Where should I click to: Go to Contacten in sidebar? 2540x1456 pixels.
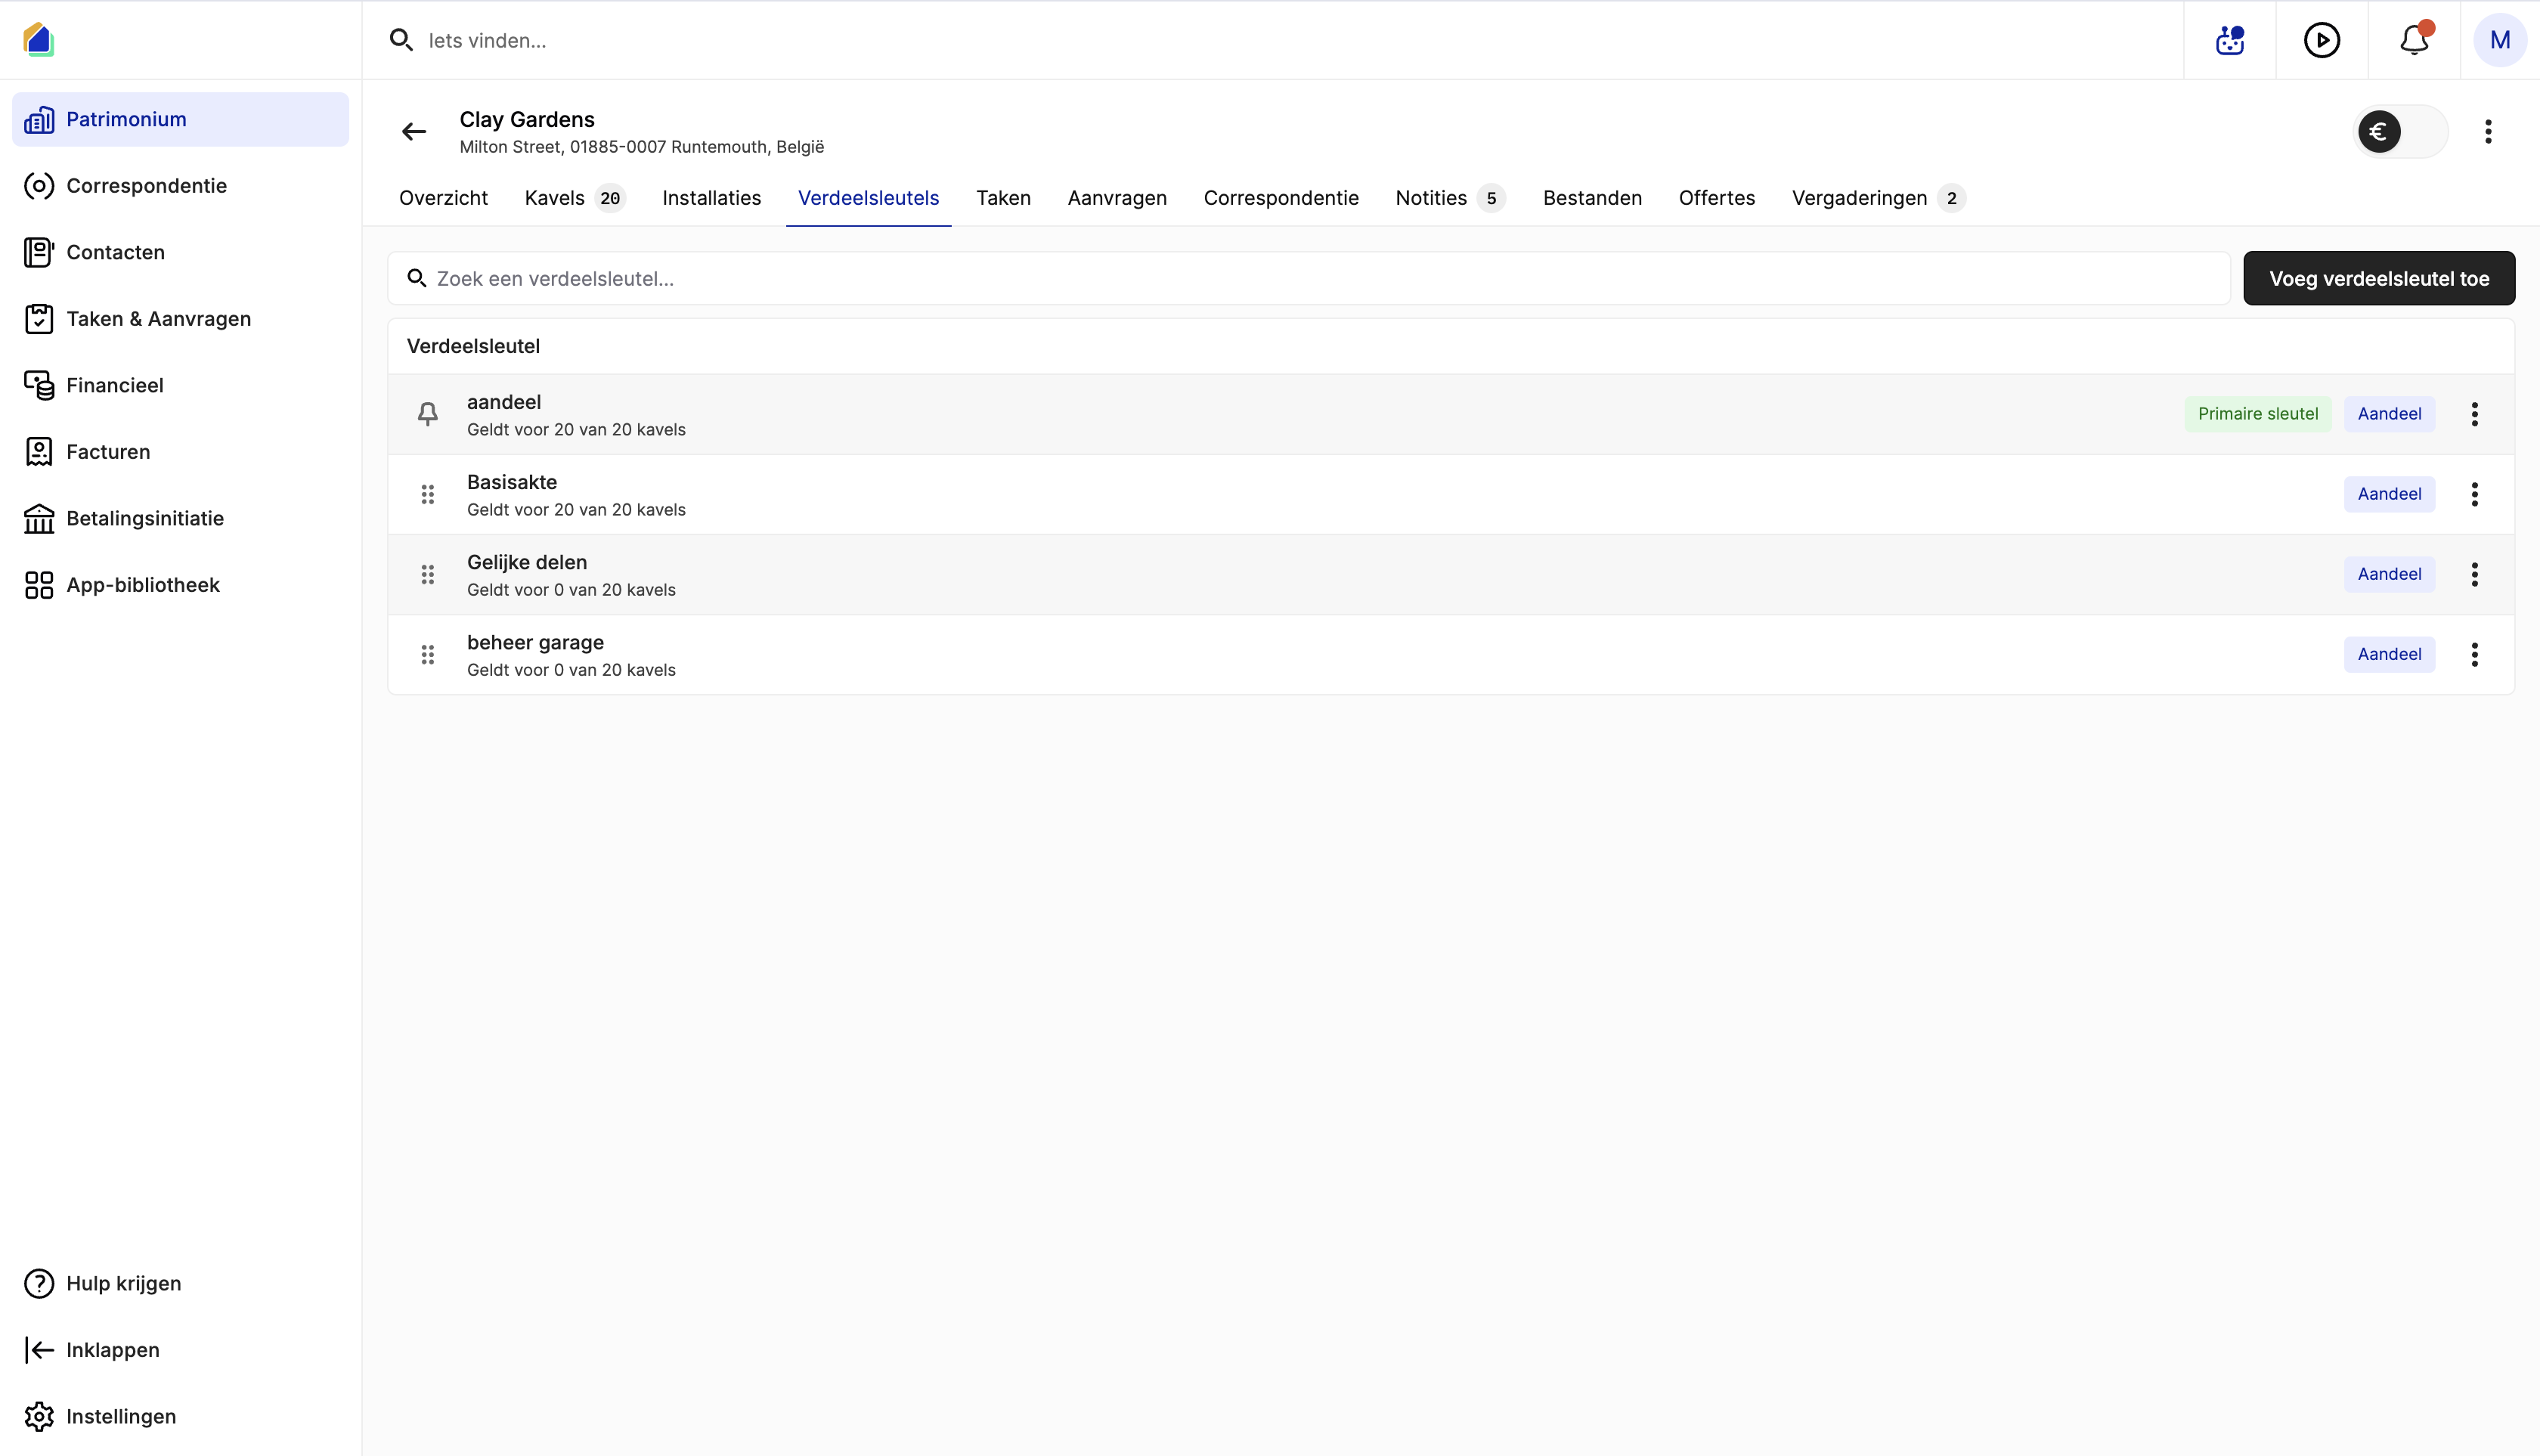pos(180,252)
